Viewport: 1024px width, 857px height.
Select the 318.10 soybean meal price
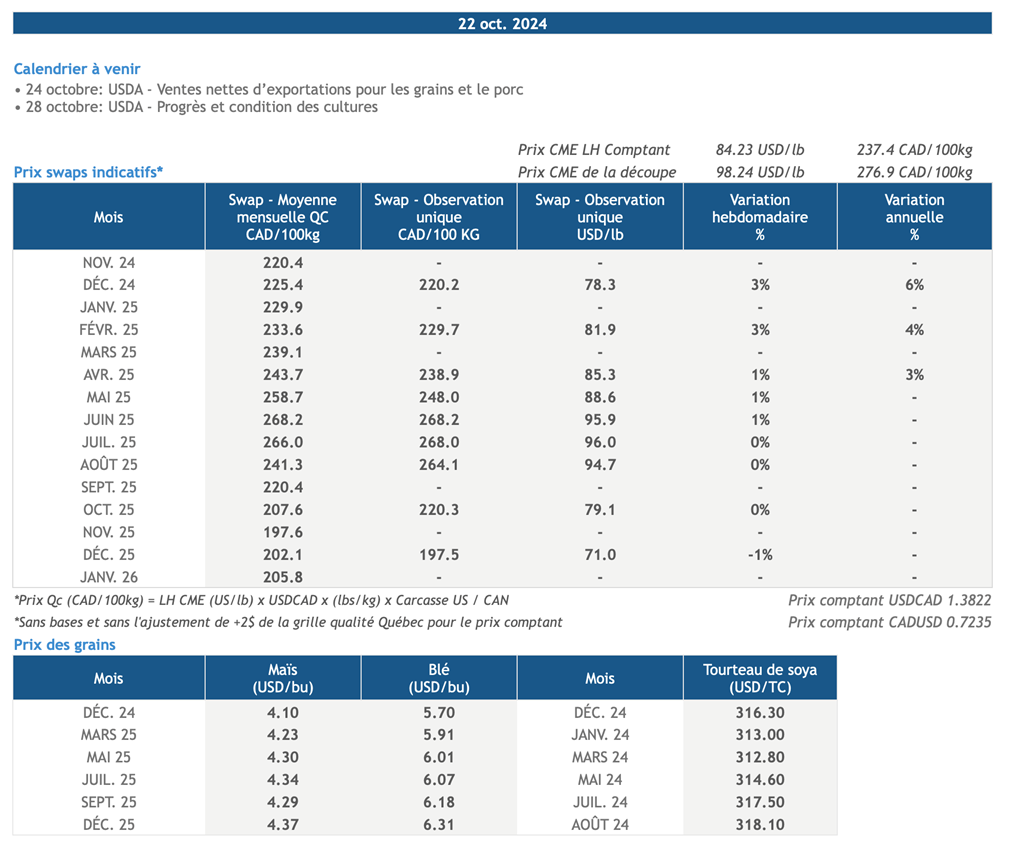(759, 825)
